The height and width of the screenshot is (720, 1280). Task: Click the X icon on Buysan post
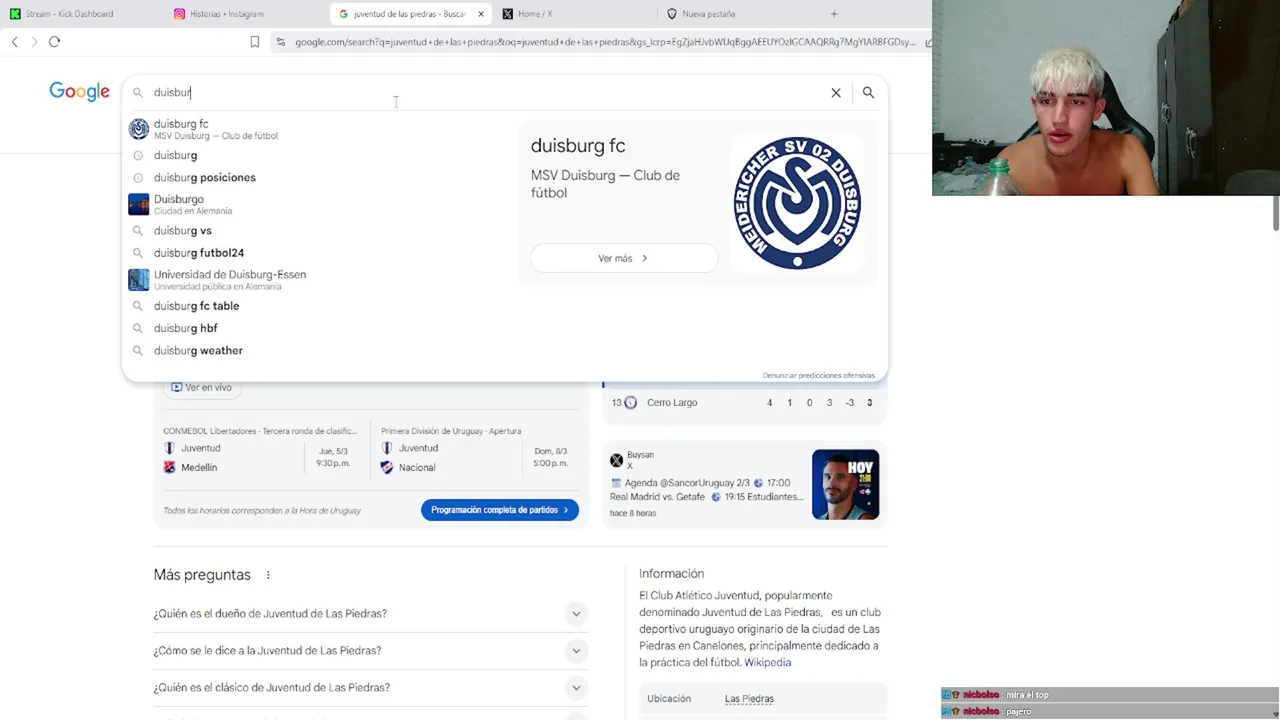point(616,460)
